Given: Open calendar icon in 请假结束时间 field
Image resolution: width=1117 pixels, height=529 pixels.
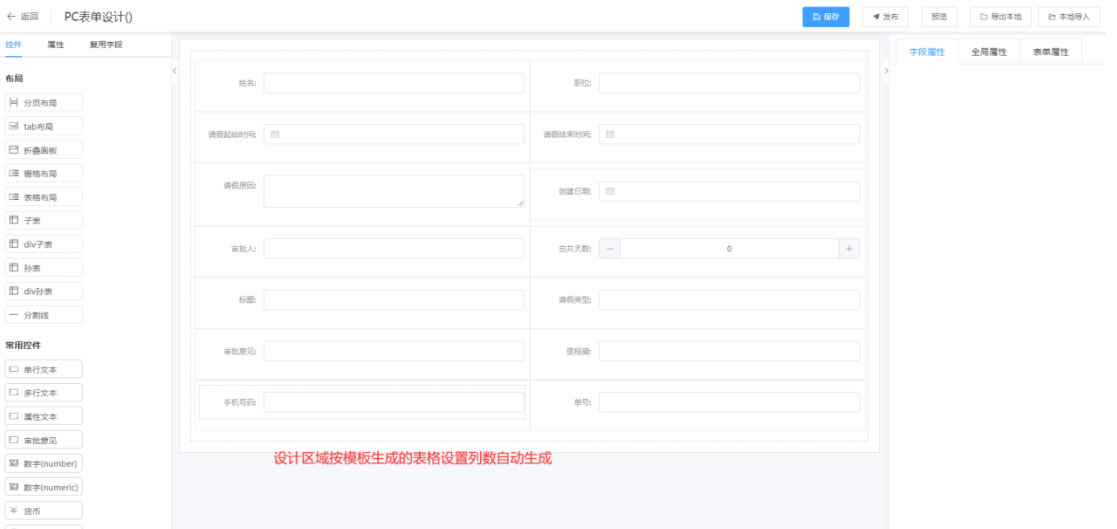Looking at the screenshot, I should coord(610,134).
